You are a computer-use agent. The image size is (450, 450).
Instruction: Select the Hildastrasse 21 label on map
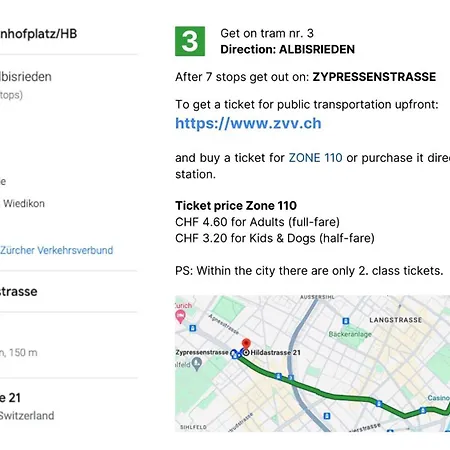[x=275, y=353]
